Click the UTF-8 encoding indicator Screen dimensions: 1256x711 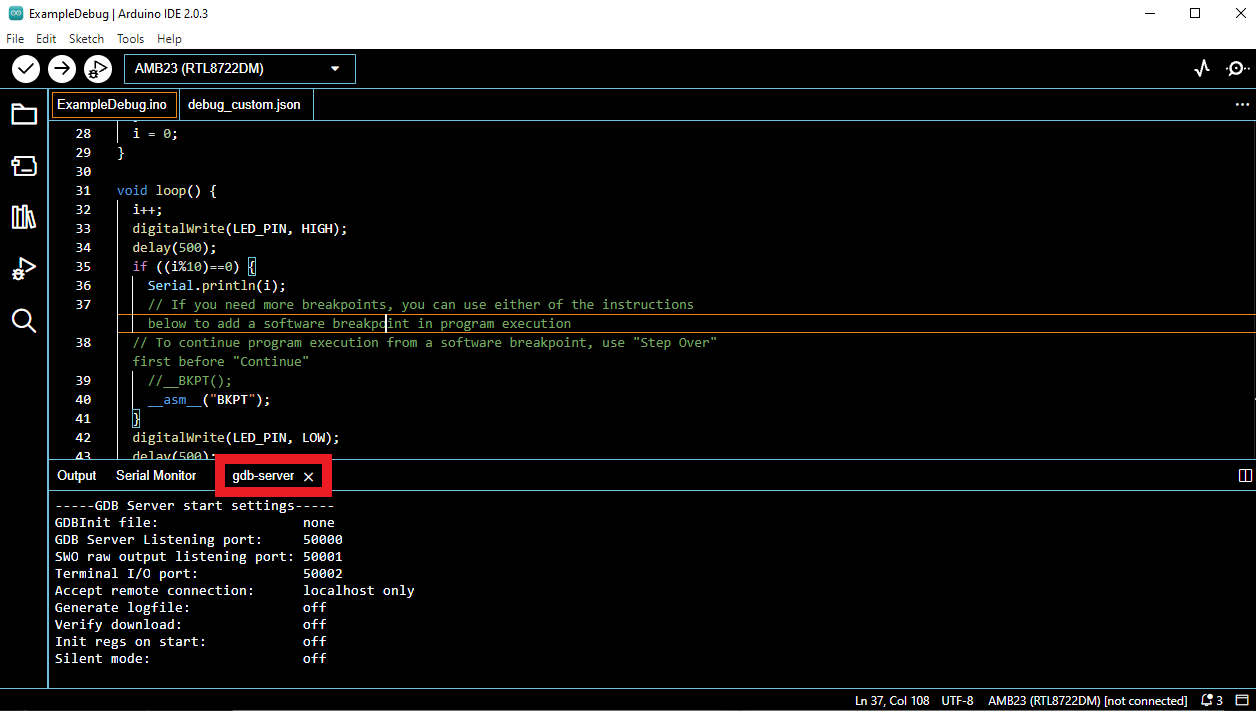[x=957, y=700]
